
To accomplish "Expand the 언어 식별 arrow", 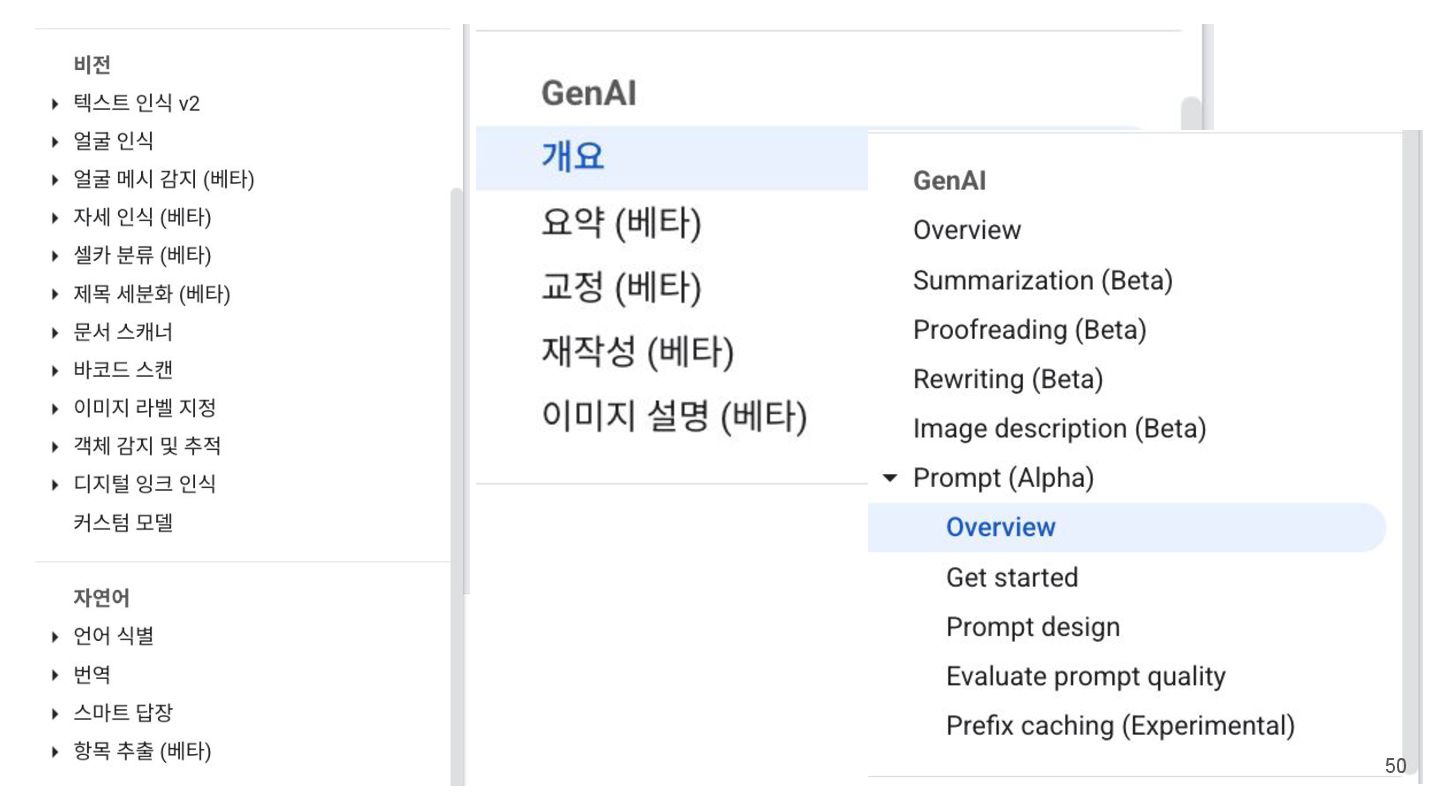I will tap(55, 637).
